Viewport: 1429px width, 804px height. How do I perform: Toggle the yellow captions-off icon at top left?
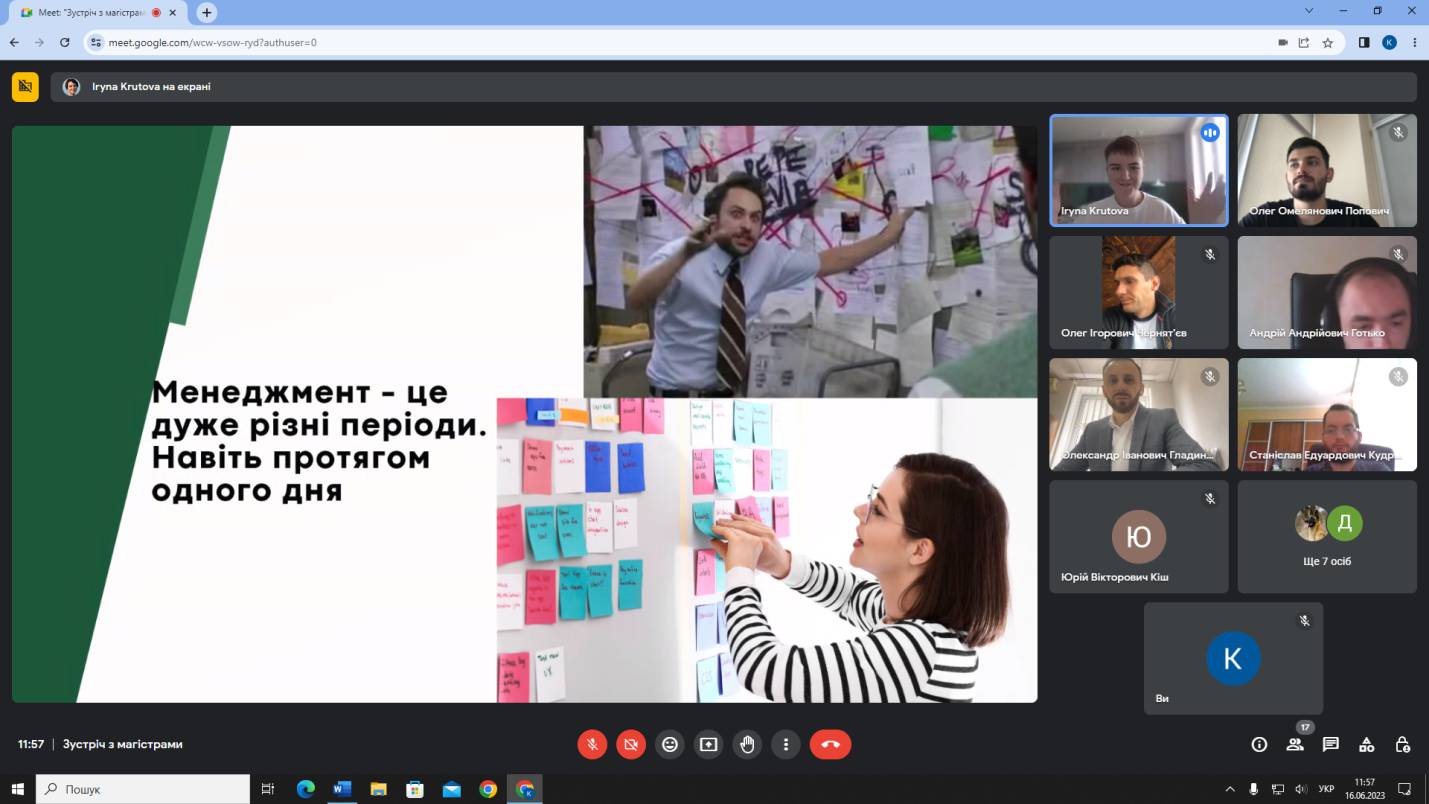(x=25, y=87)
